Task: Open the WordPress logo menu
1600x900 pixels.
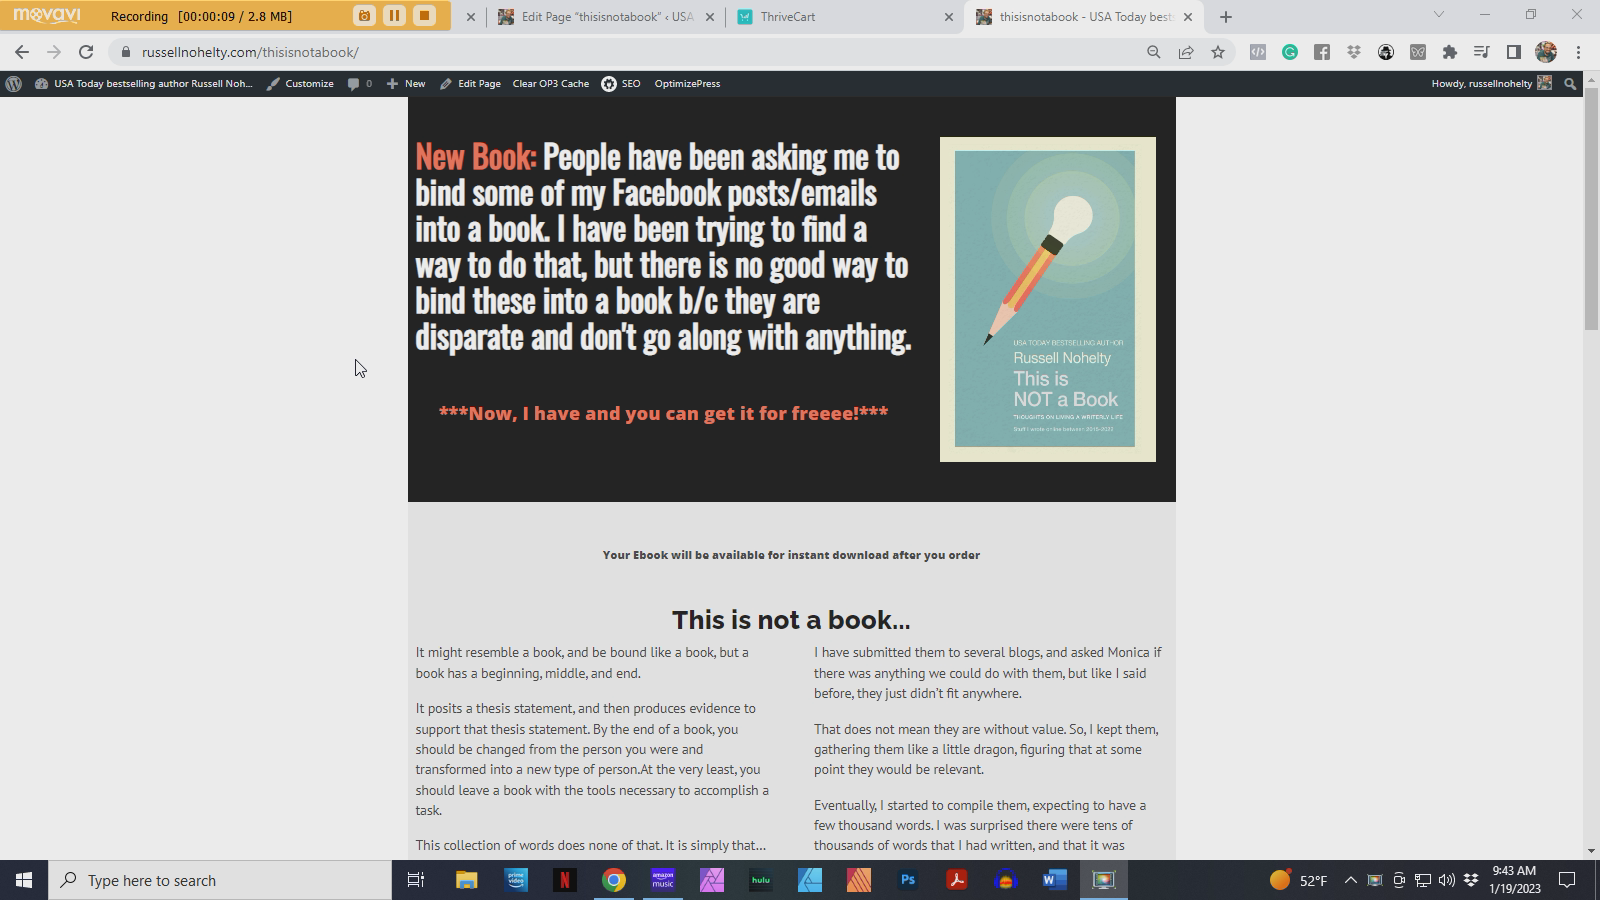Action: pyautogui.click(x=14, y=84)
